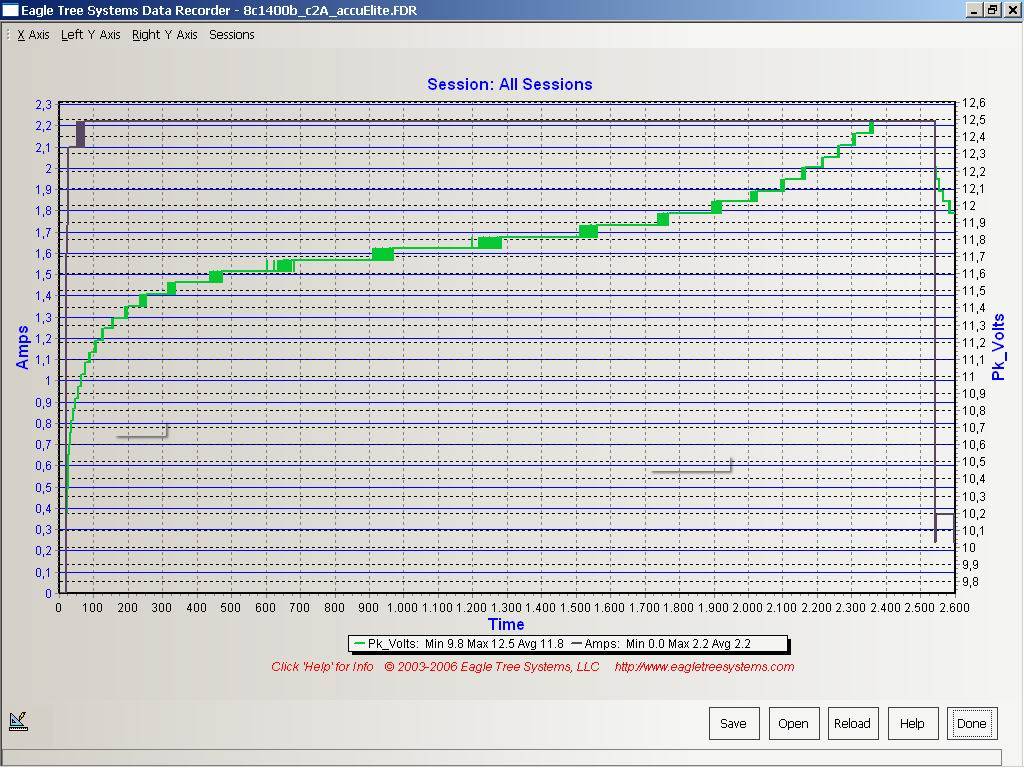The height and width of the screenshot is (768, 1024).
Task: Close the Eagle Tree Data Recorder window
Action: coord(1010,10)
